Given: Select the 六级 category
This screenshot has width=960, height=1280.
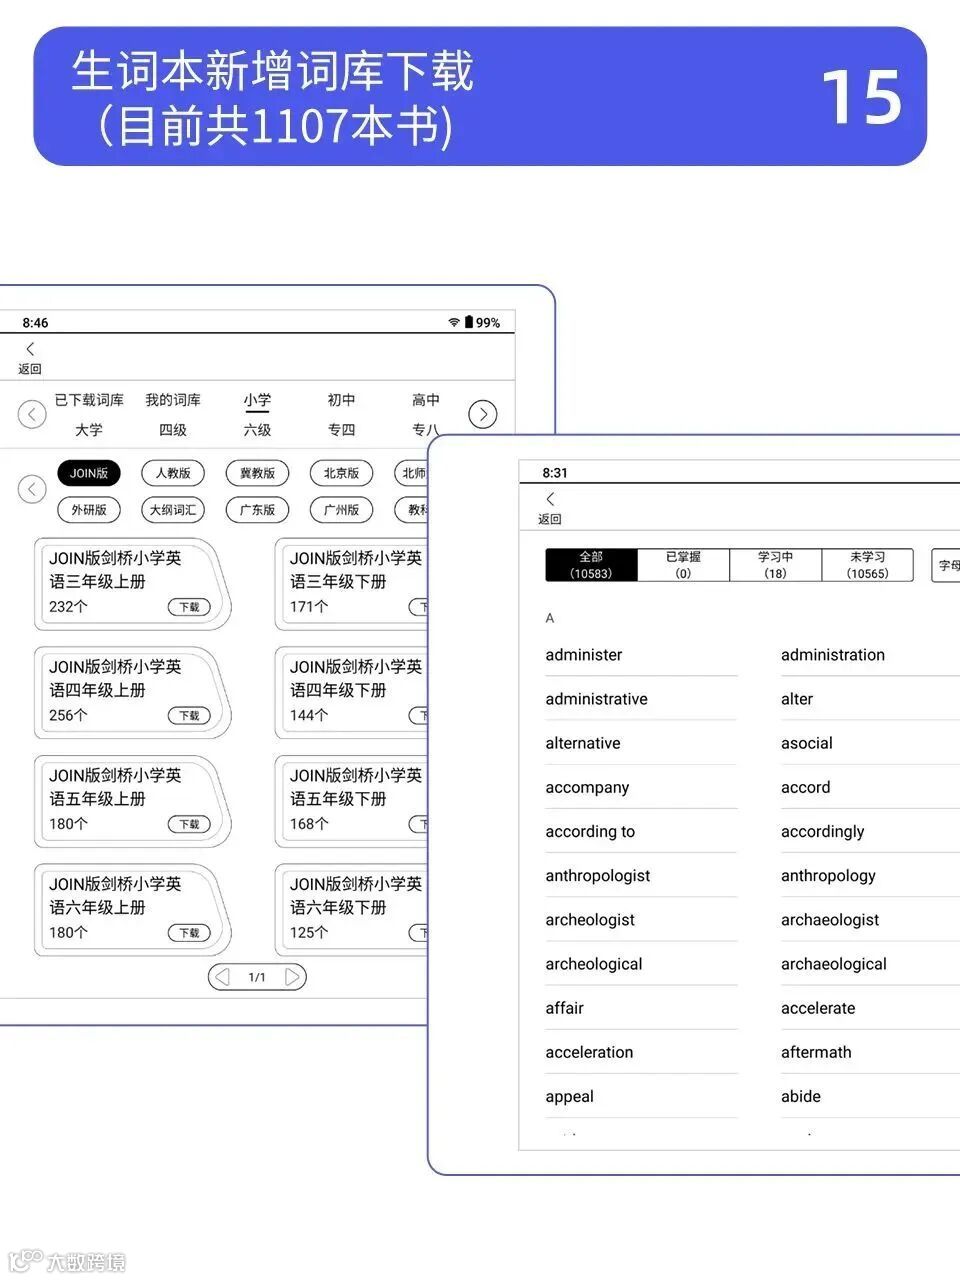Looking at the screenshot, I should [257, 430].
